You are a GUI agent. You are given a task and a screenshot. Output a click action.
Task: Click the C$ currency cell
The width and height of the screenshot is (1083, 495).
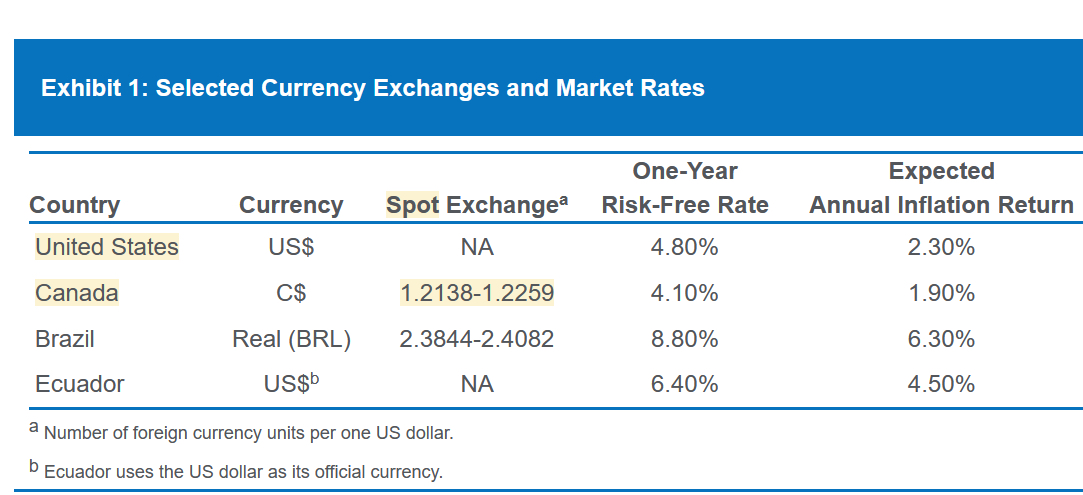click(x=291, y=293)
